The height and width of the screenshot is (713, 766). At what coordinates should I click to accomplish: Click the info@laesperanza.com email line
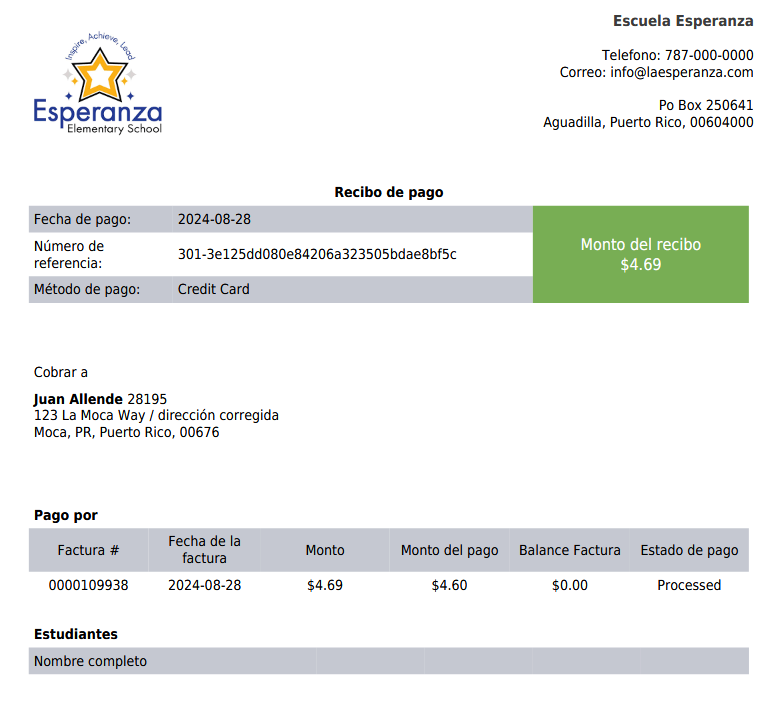[656, 72]
